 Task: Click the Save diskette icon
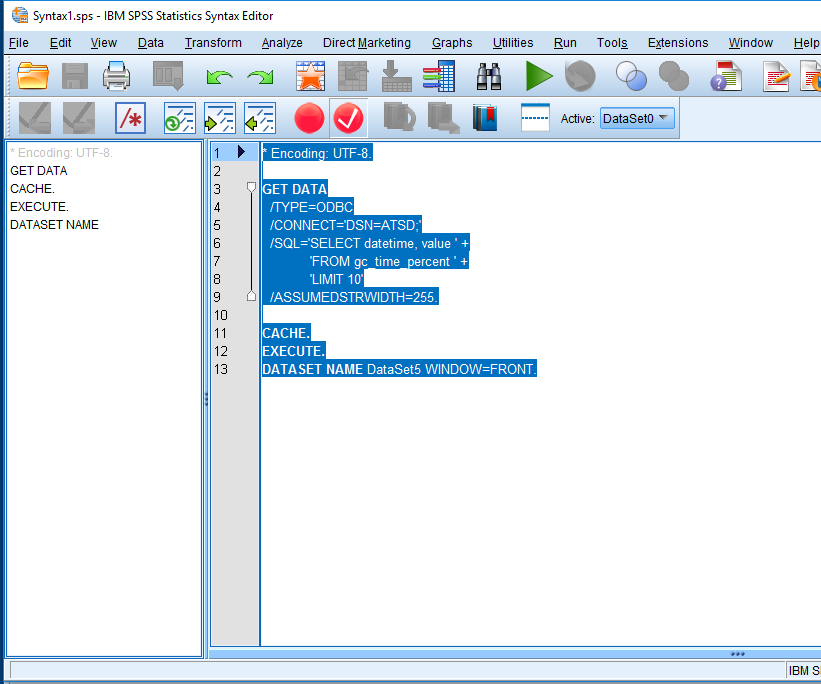coord(75,76)
